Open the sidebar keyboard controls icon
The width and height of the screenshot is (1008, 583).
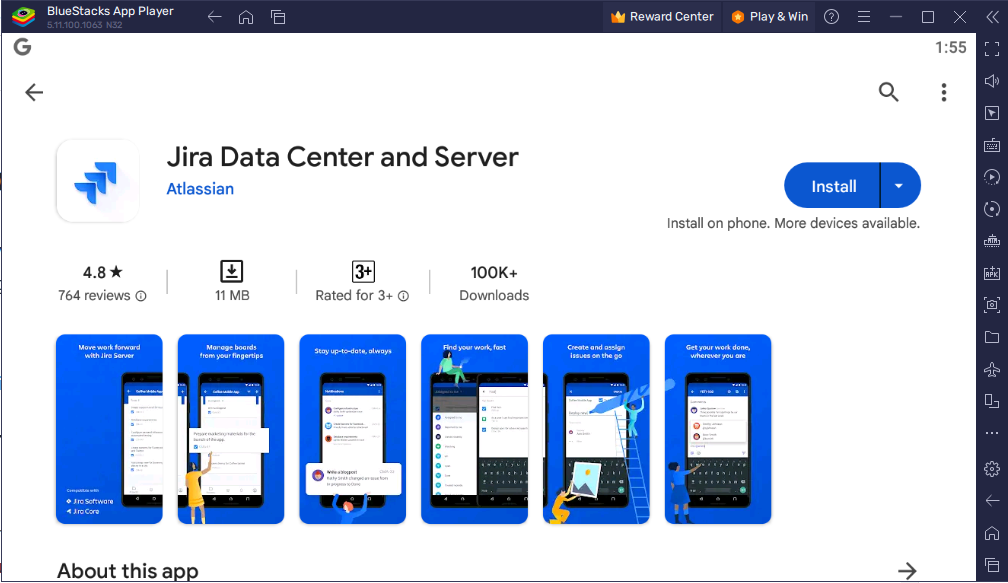click(x=992, y=145)
